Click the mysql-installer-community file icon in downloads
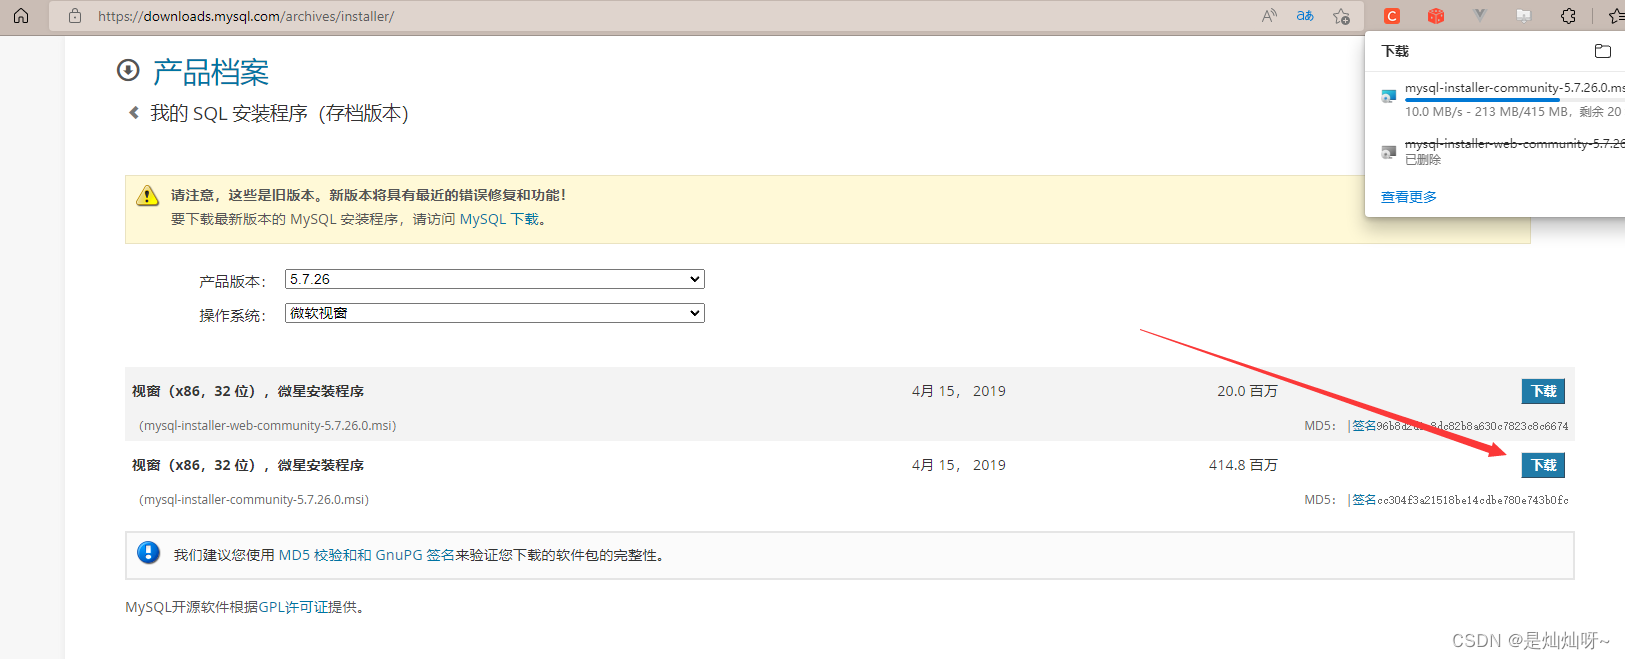1625x659 pixels. coord(1388,96)
